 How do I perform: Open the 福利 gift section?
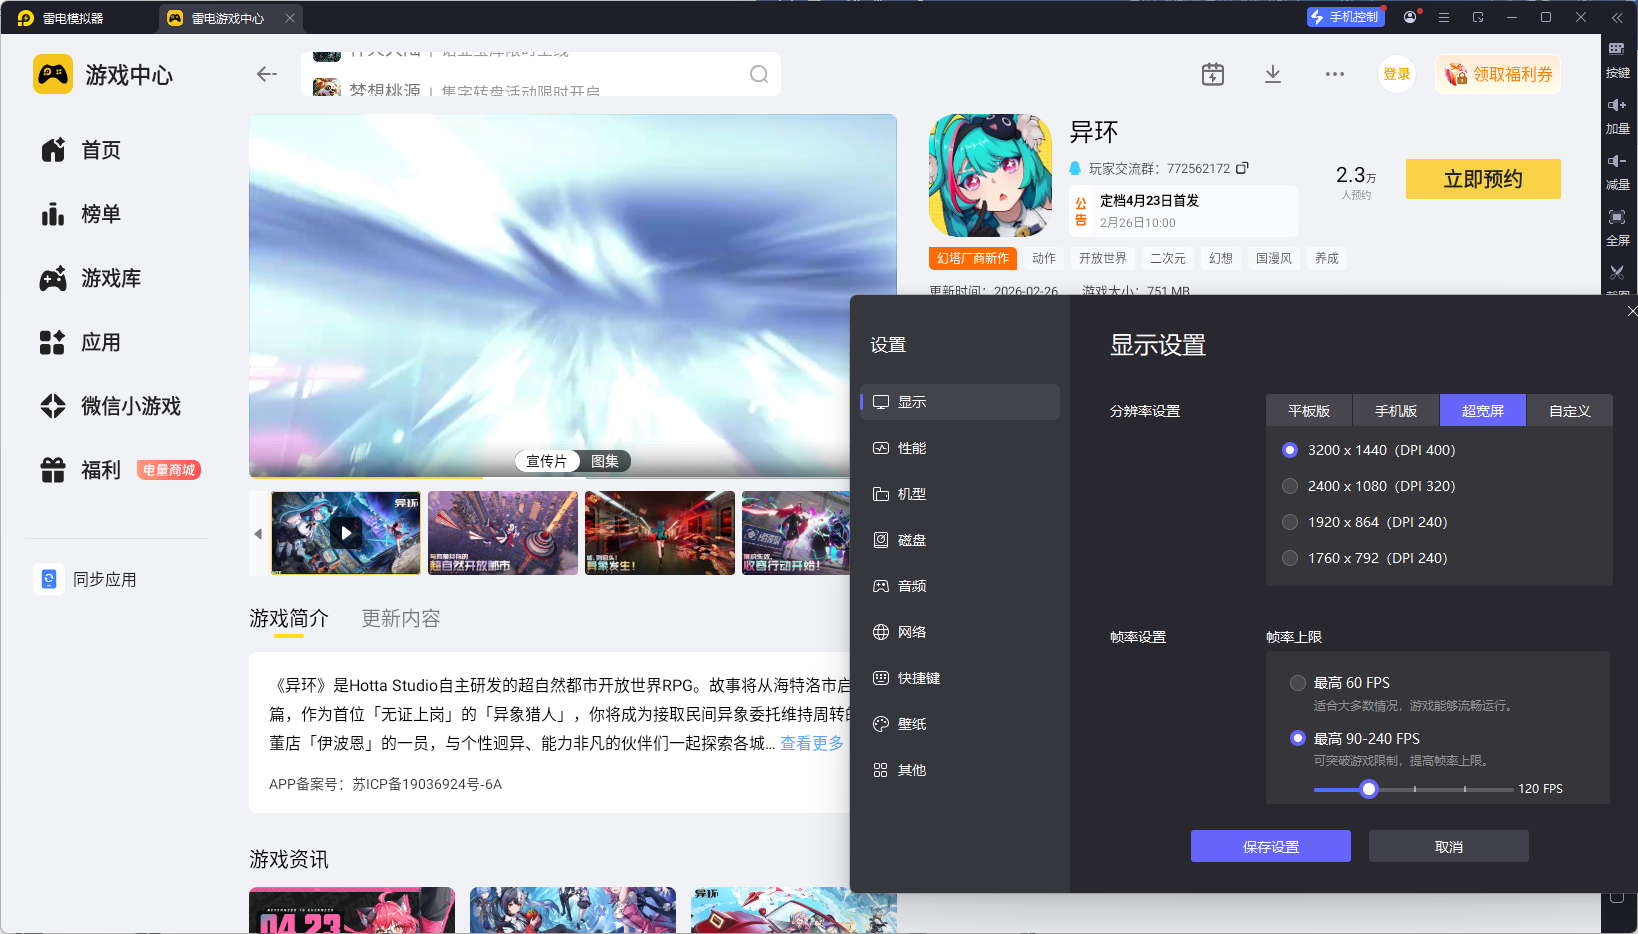82,470
